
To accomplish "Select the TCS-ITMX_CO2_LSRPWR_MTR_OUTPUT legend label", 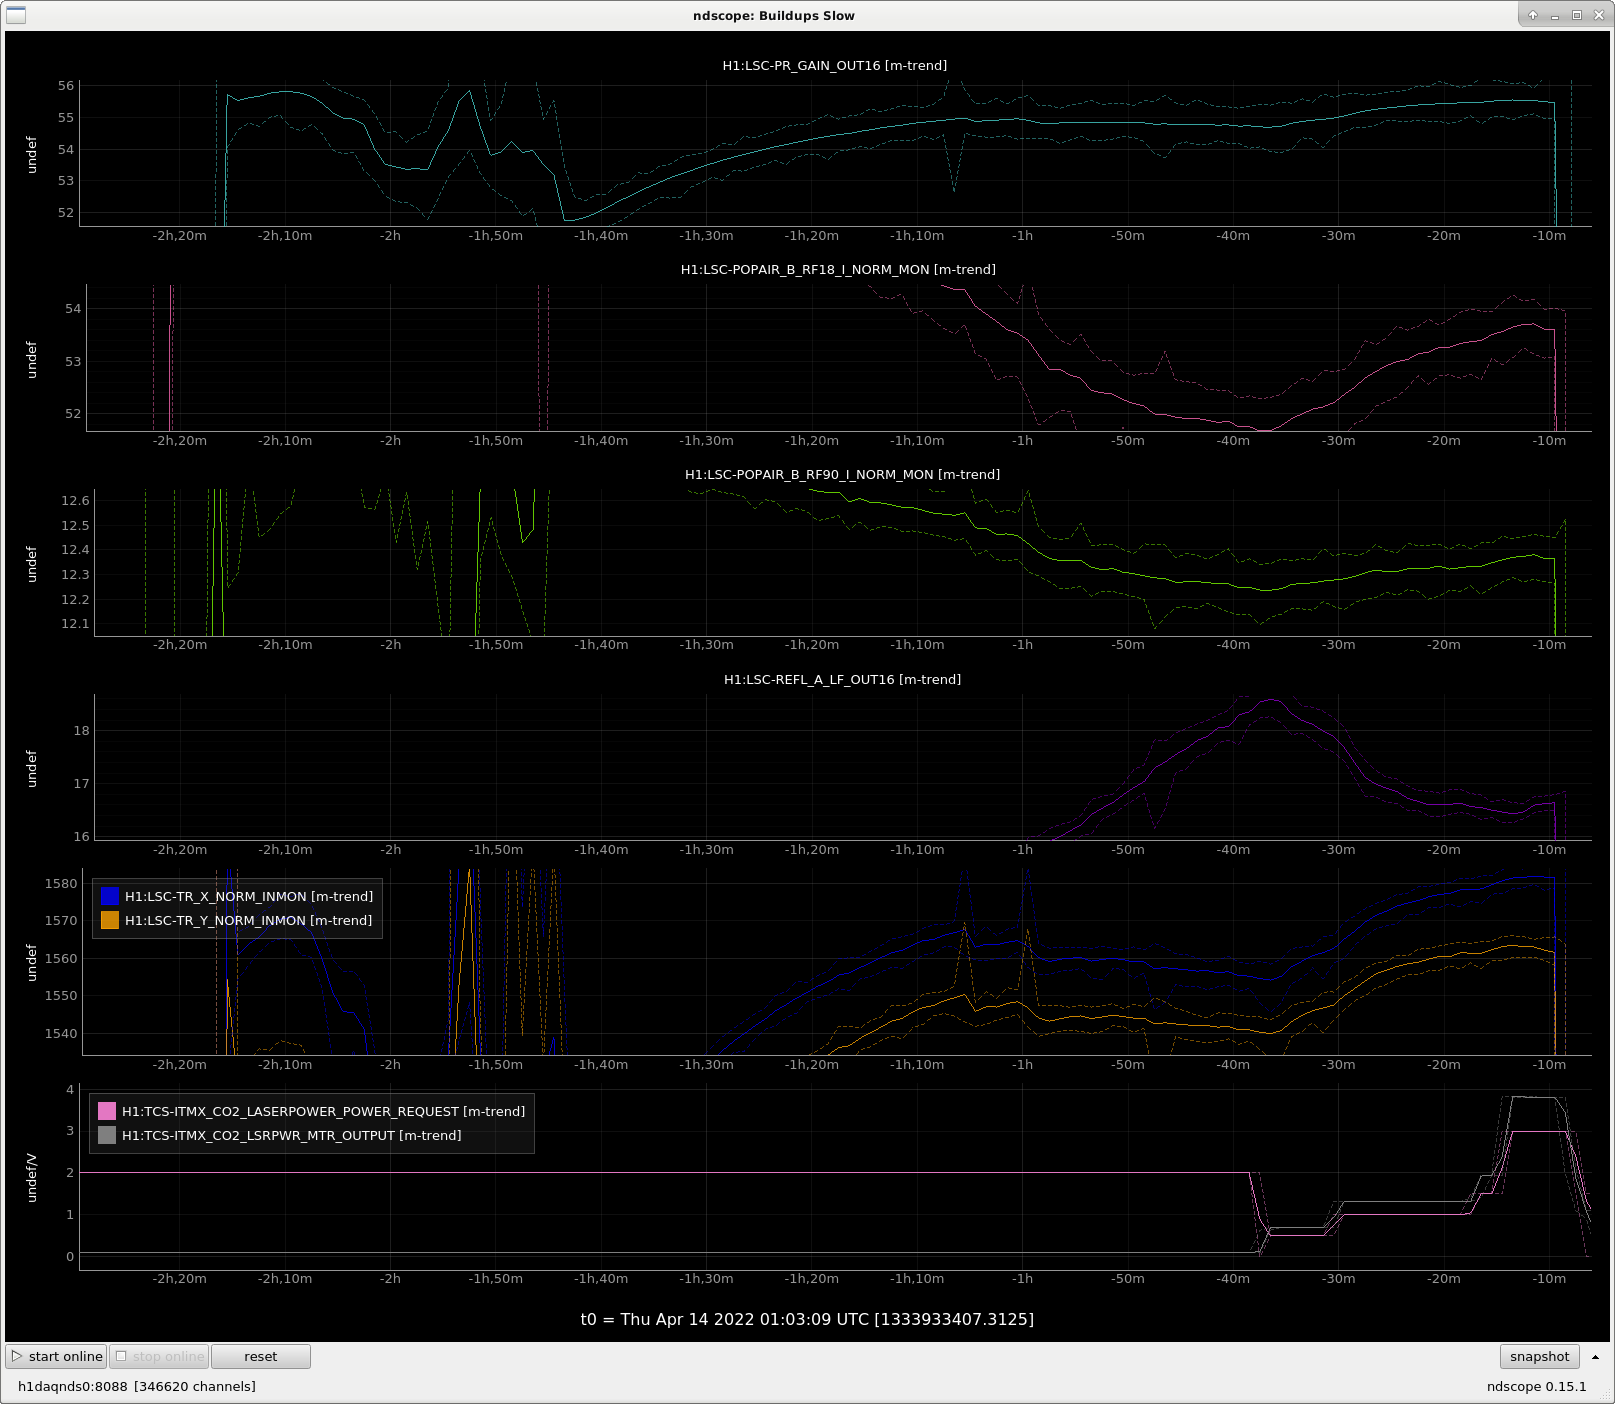I will (292, 1135).
